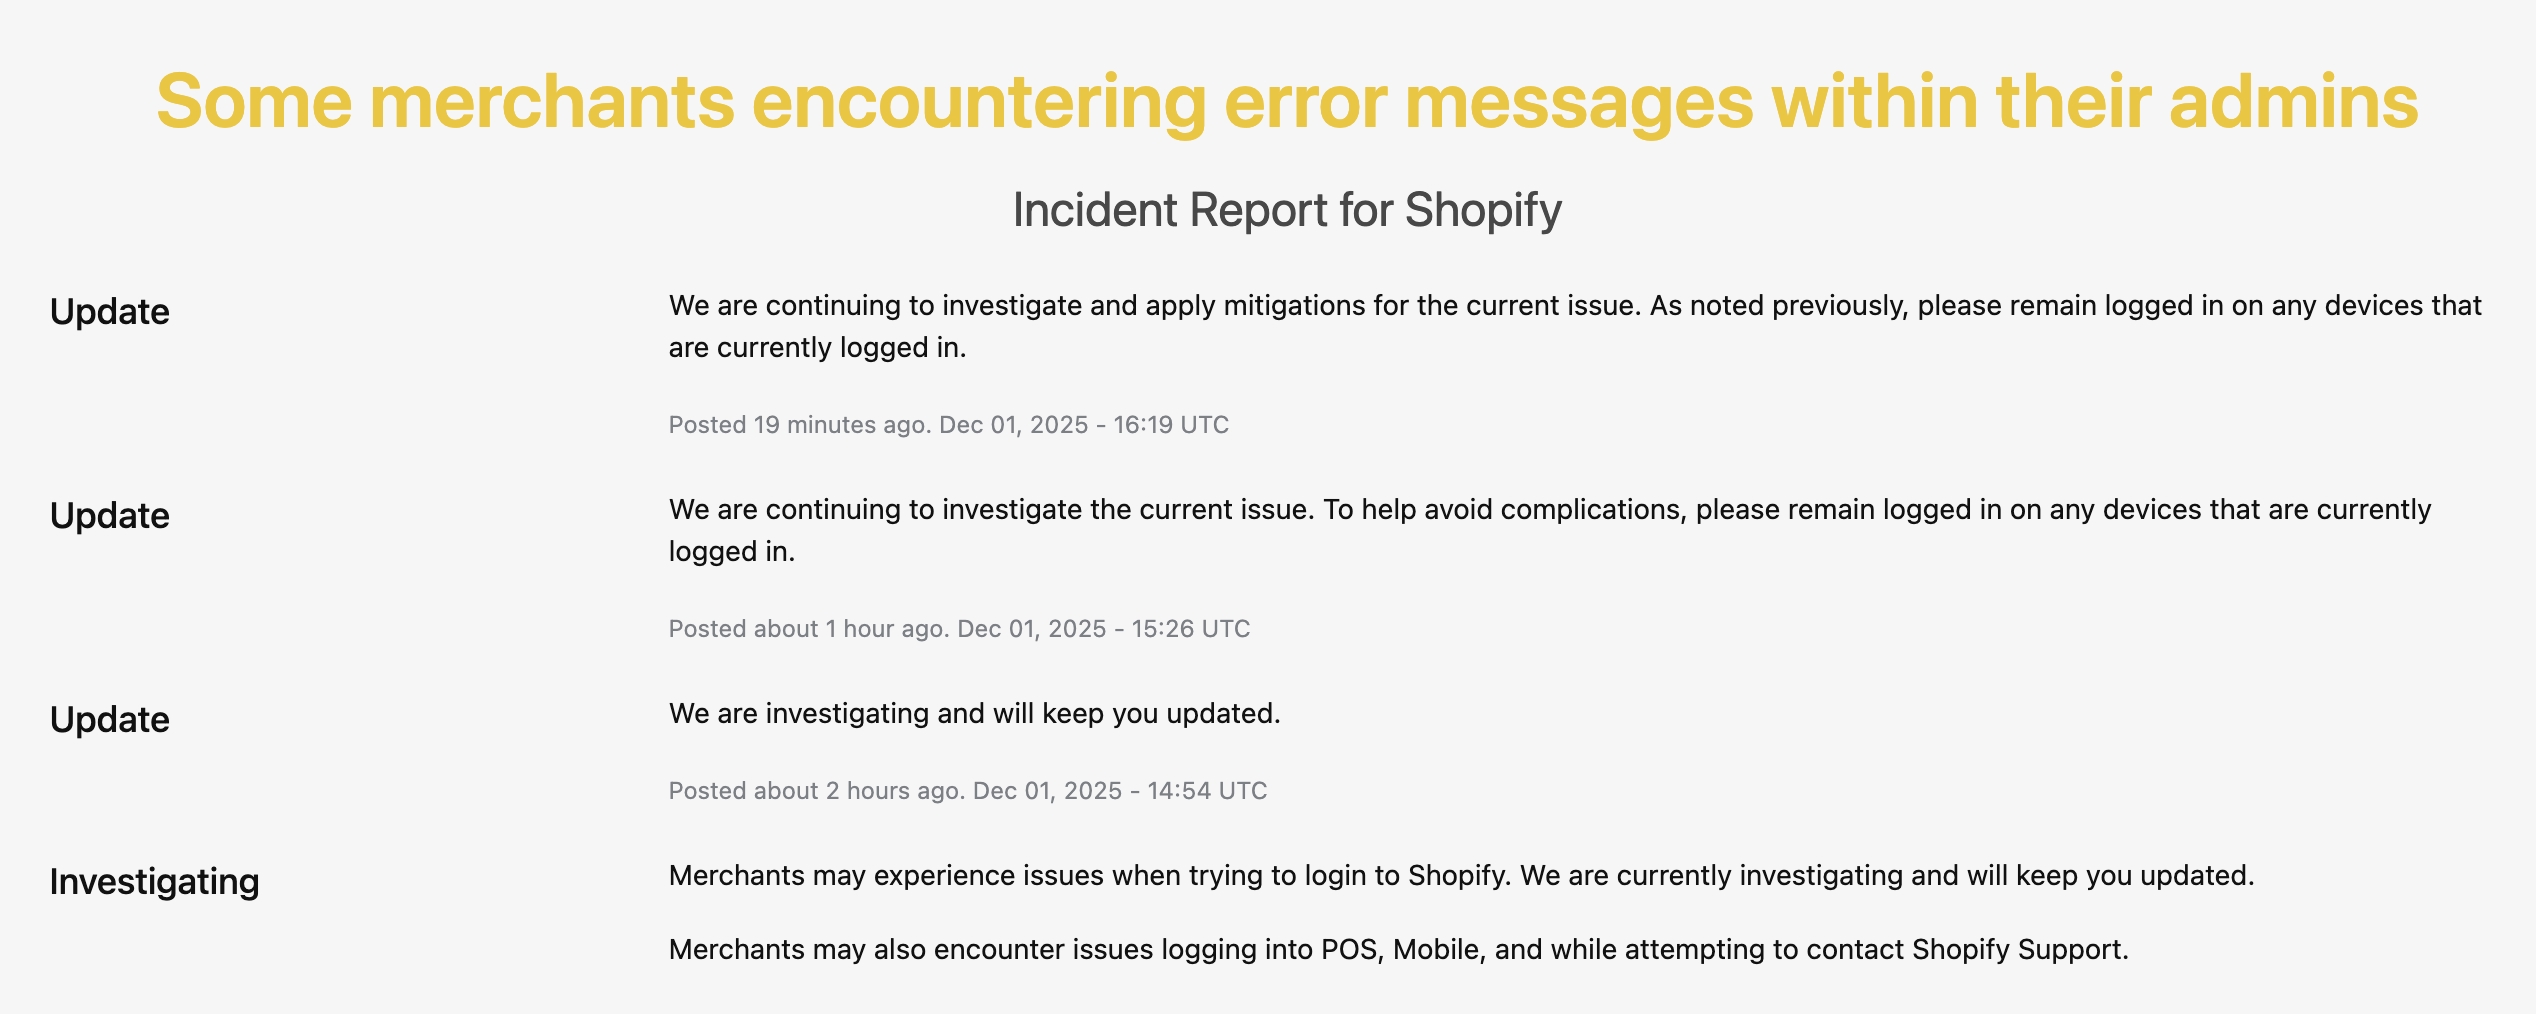Click the update text about avoiding complications
2536x1014 pixels.
point(1550,510)
